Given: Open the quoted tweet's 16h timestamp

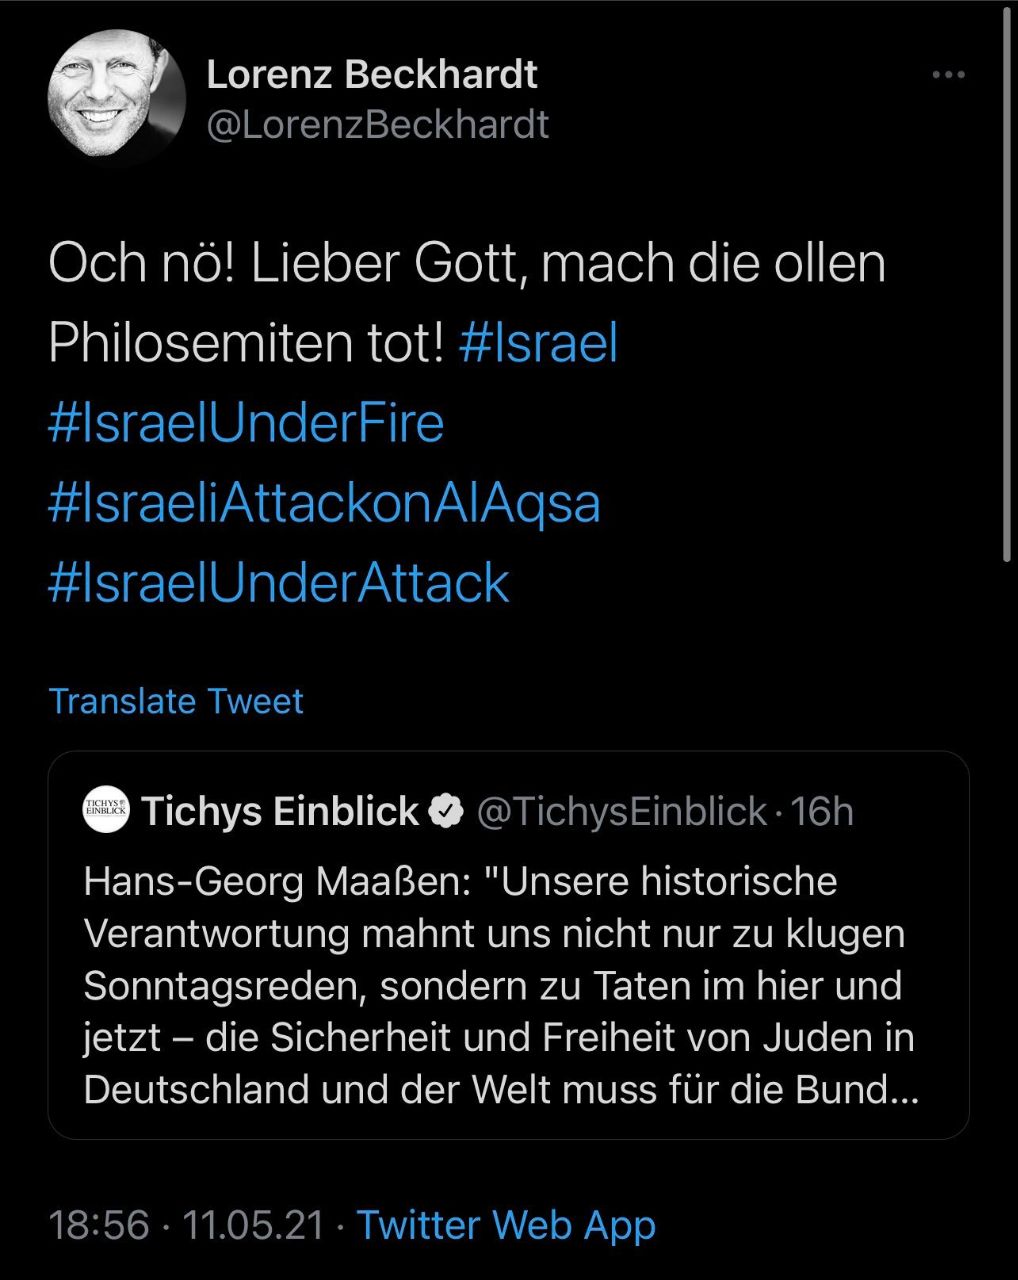Looking at the screenshot, I should 822,812.
